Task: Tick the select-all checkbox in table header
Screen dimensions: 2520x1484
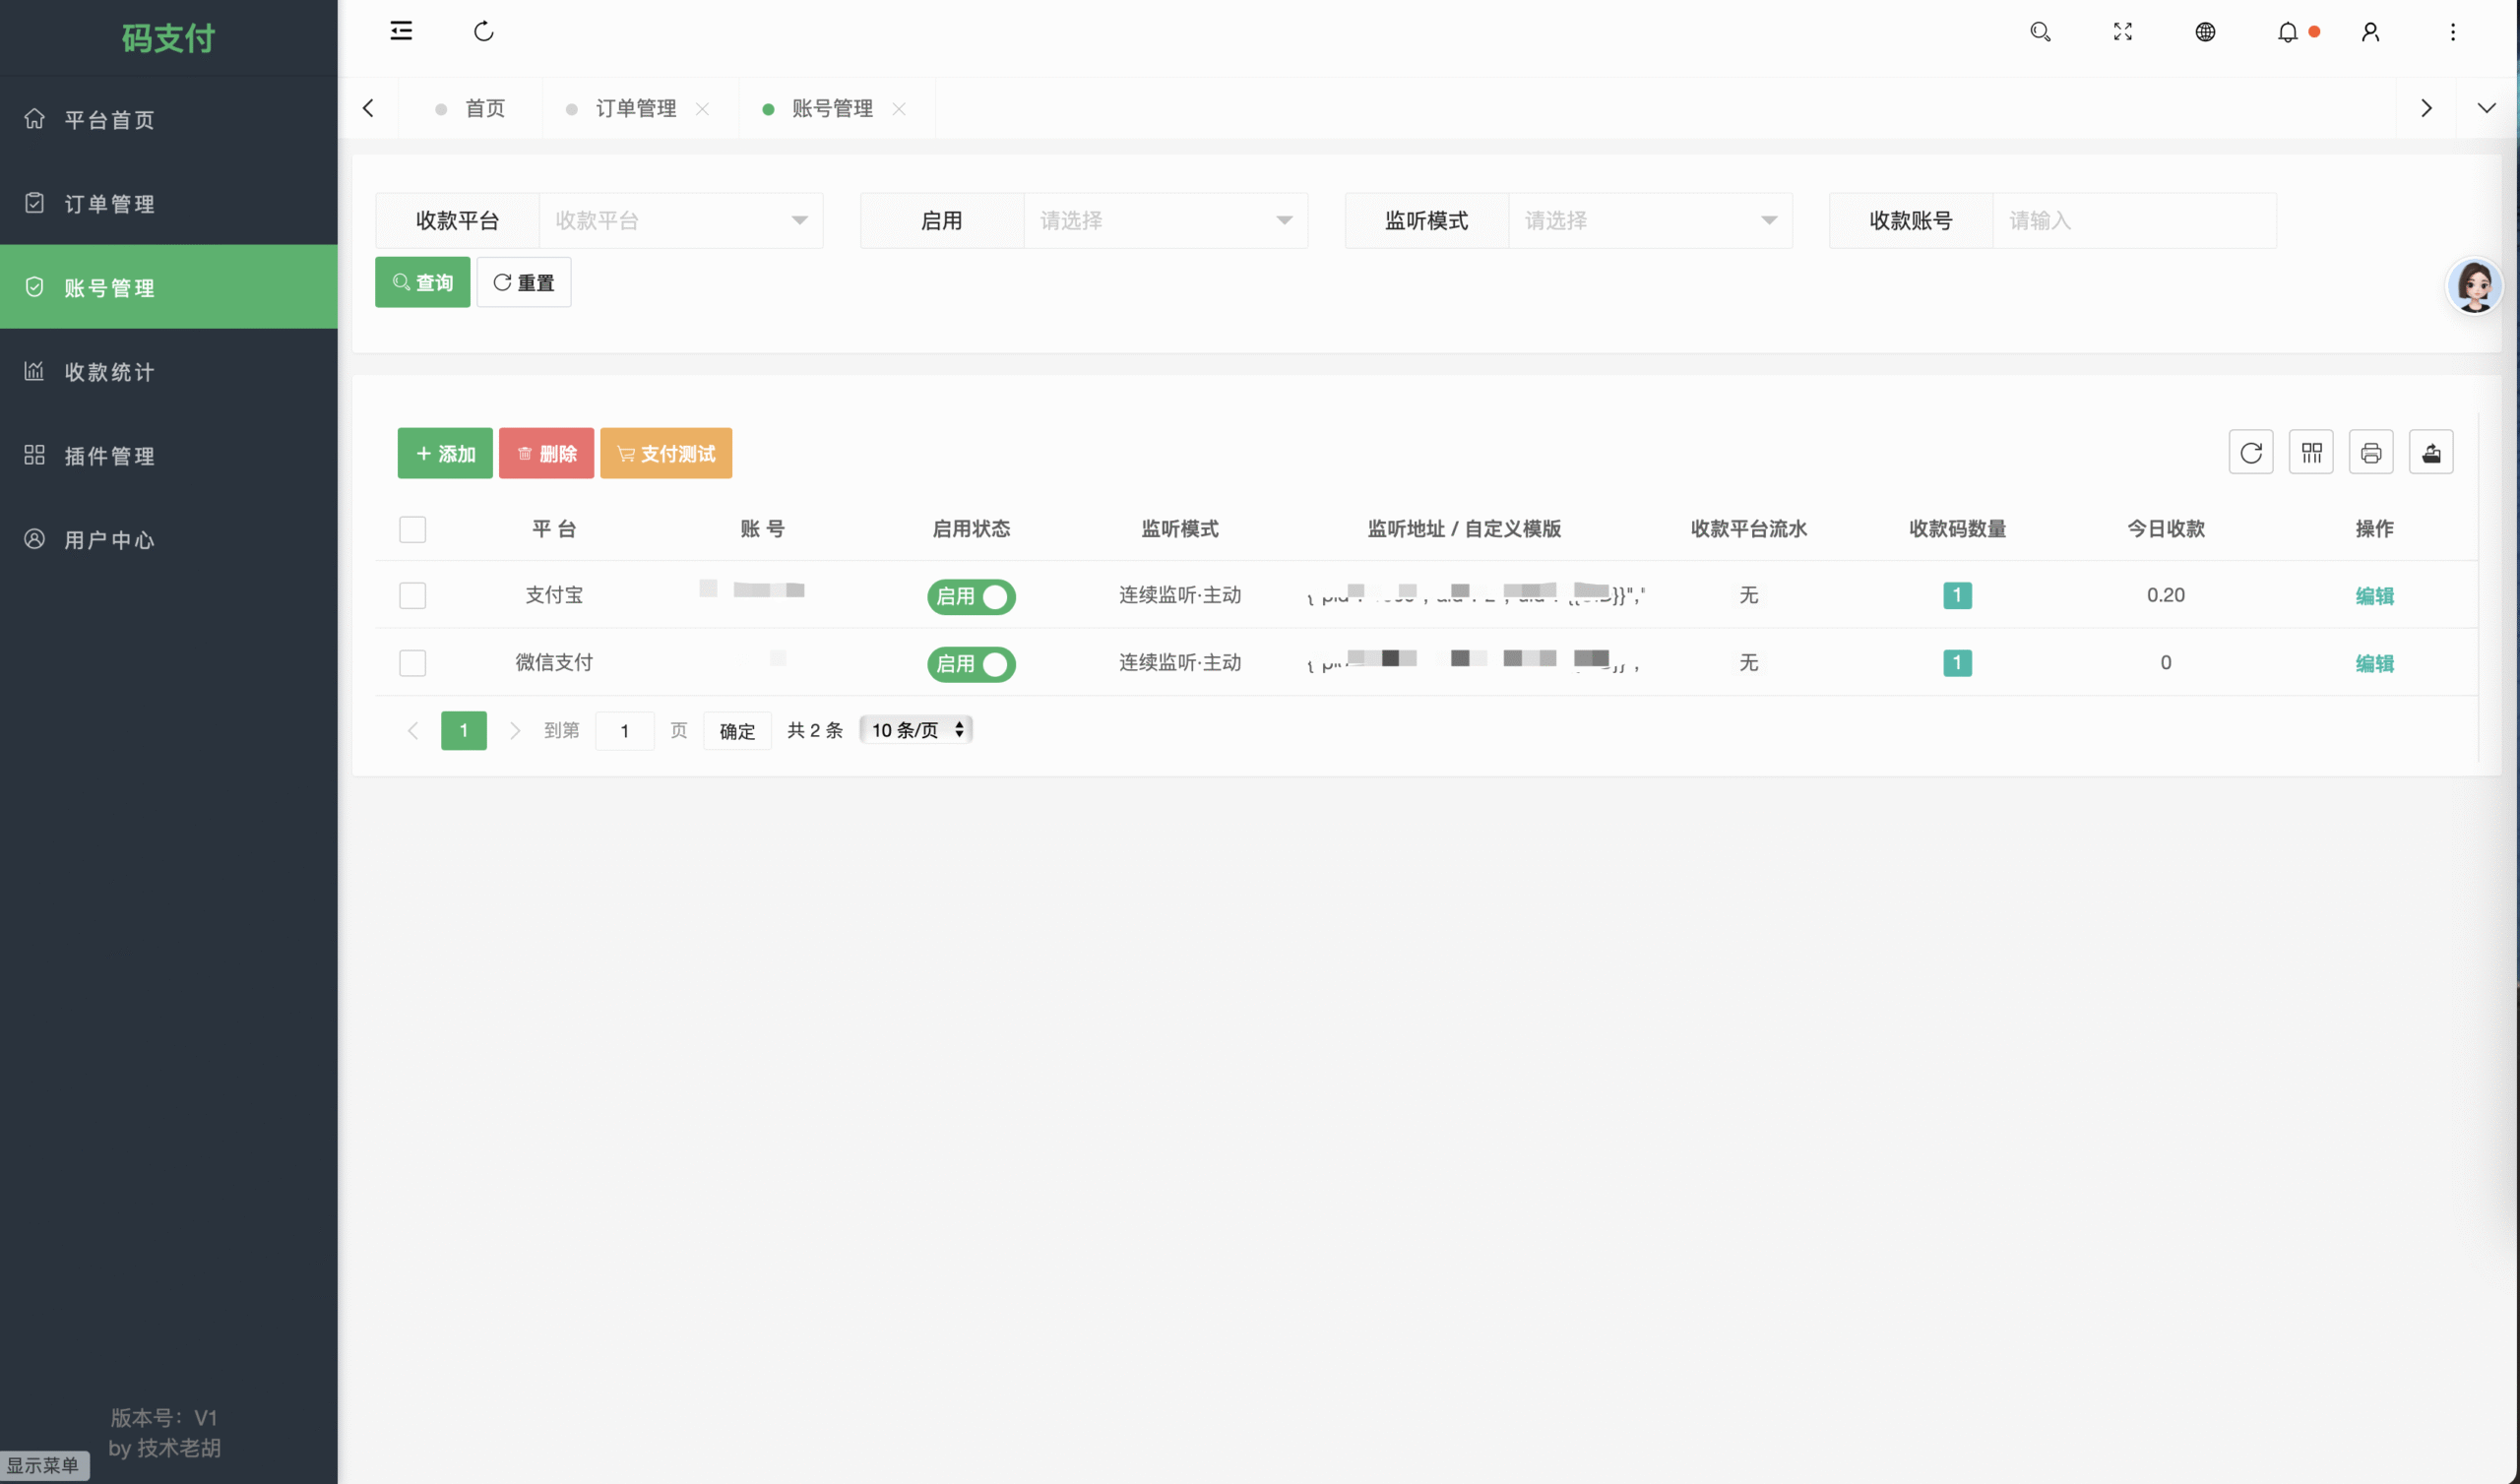Action: (413, 529)
